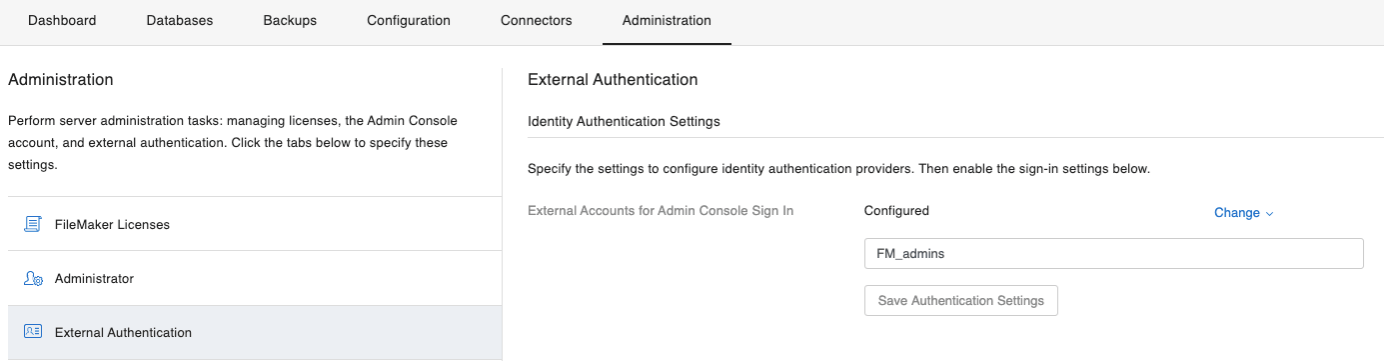Screen dimensions: 1384x361
Task: Click the Administration sidebar heading
Action: [x=61, y=79]
